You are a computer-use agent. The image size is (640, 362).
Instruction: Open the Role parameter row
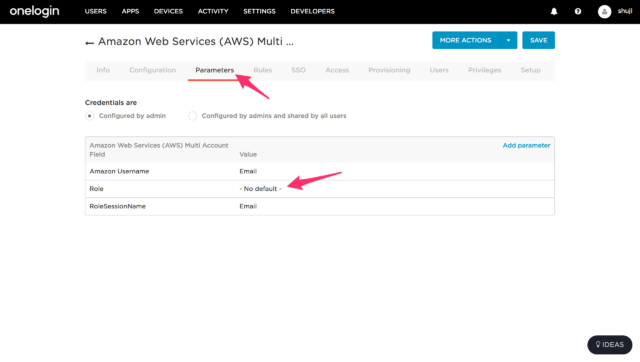[x=320, y=189]
